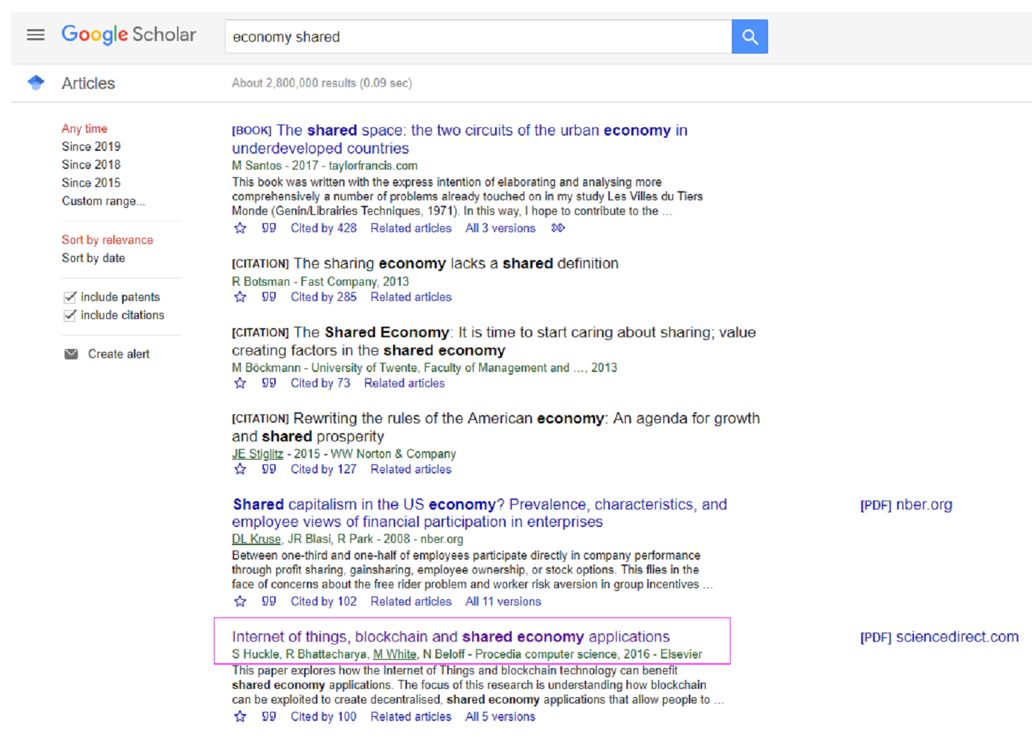This screenshot has width=1032, height=739.
Task: Open the sciencedirect.com PDF link
Action: tap(940, 638)
